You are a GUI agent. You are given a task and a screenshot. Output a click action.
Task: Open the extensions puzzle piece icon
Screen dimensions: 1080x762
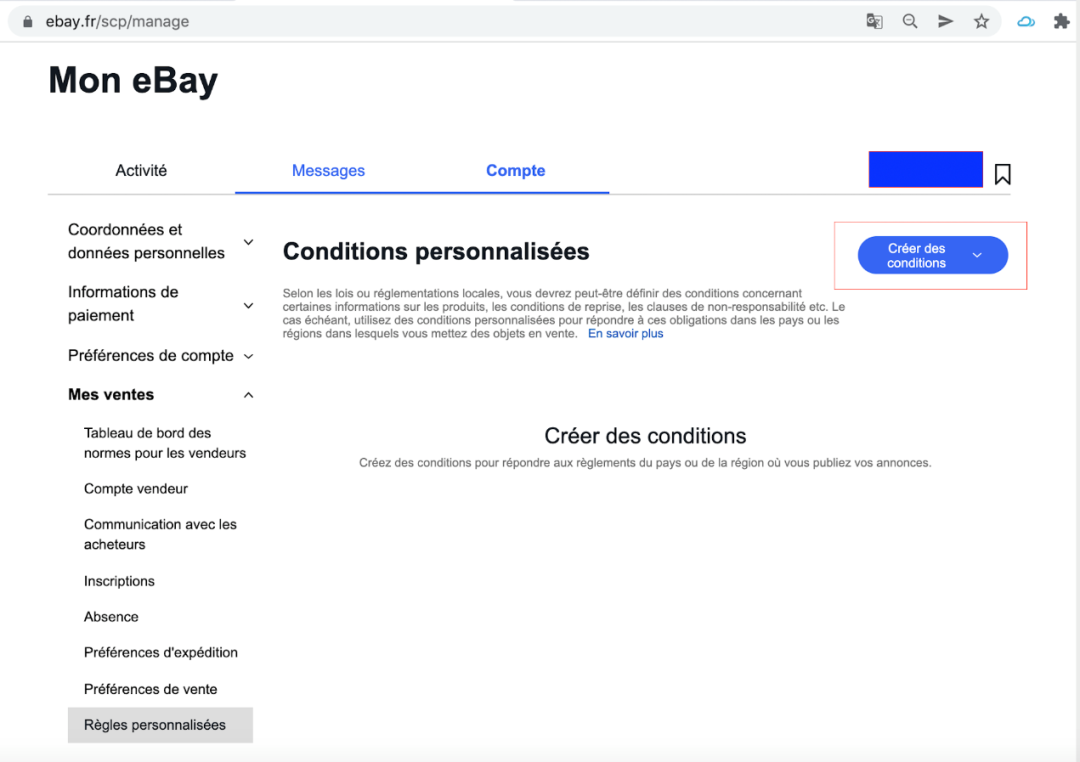tap(1061, 21)
